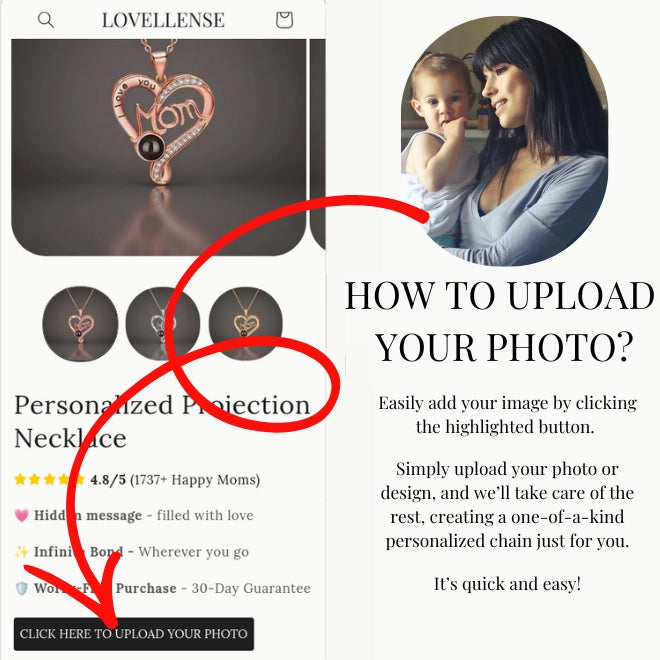Click CLICK HERE TO UPLOAD YOUR PHOTO button

click(x=134, y=634)
